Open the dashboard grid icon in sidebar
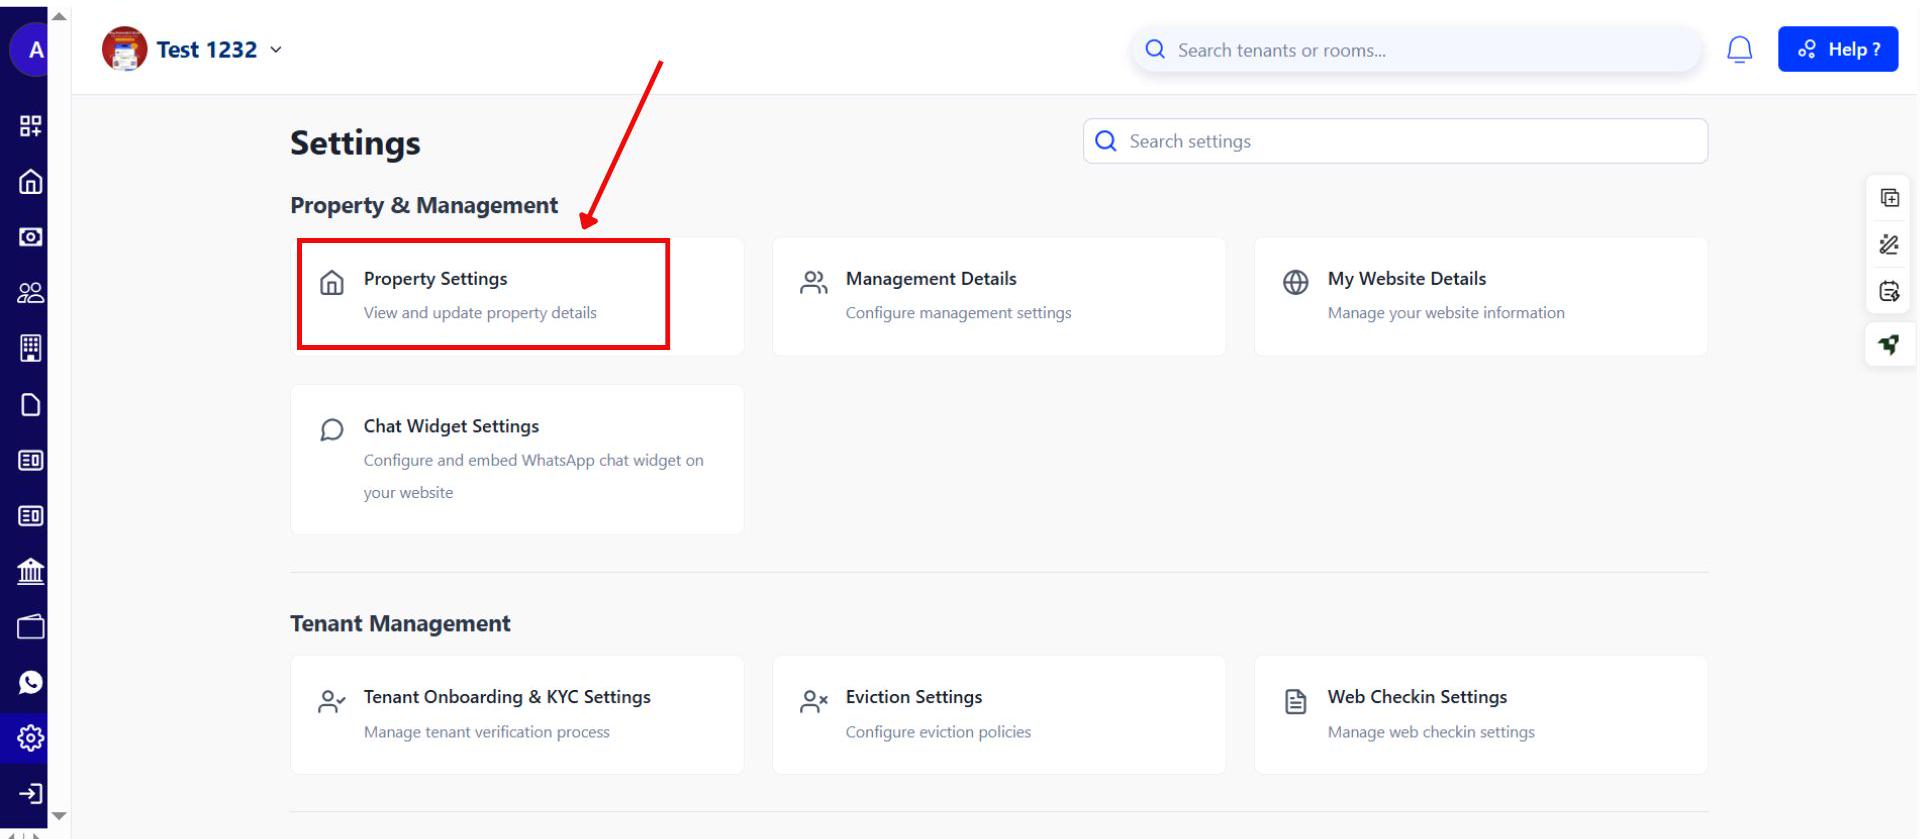The image size is (1920, 839). click(30, 126)
